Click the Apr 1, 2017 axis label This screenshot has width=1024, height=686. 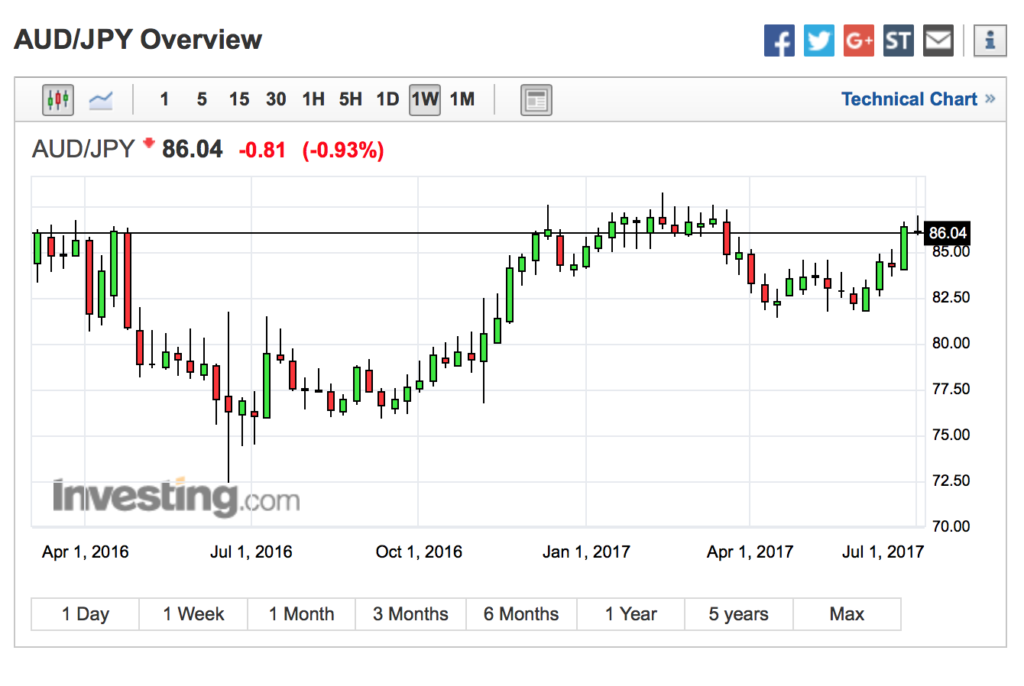(750, 552)
